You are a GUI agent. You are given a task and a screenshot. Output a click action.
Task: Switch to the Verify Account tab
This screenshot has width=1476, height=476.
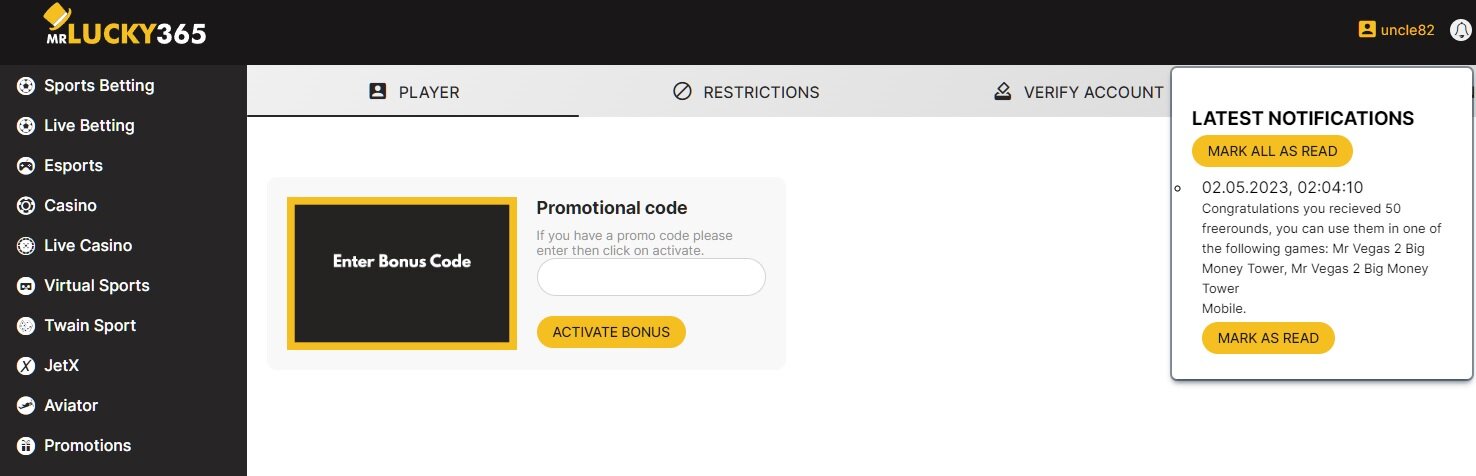point(1078,92)
